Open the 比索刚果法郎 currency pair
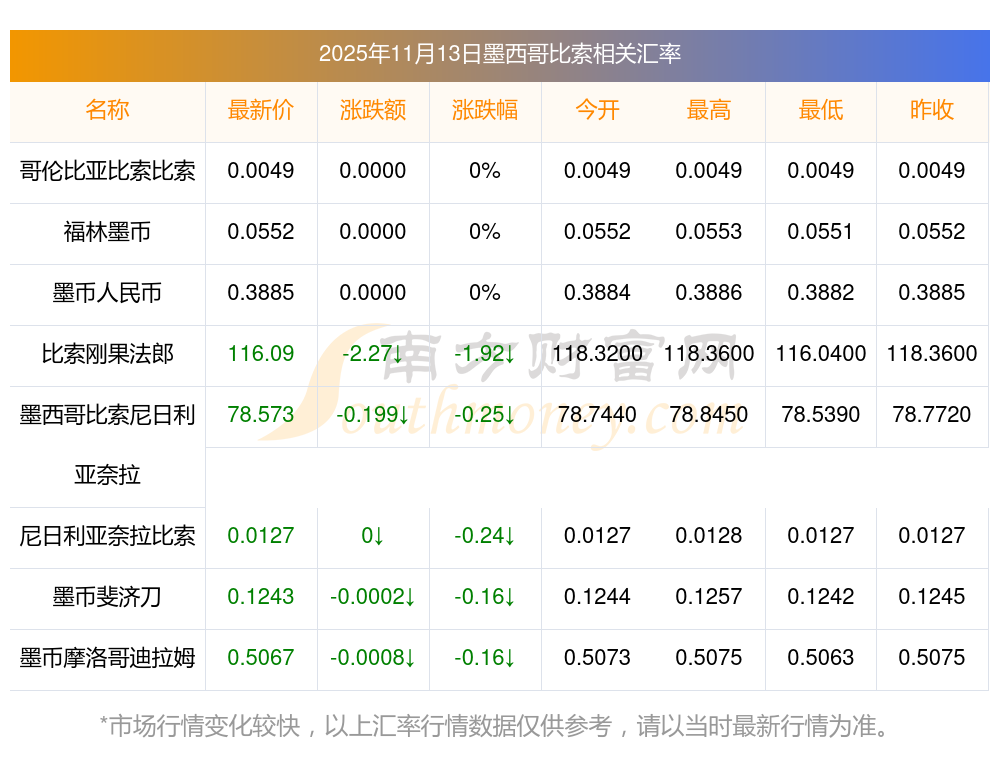Screen dimensions: 1000x757 point(107,354)
